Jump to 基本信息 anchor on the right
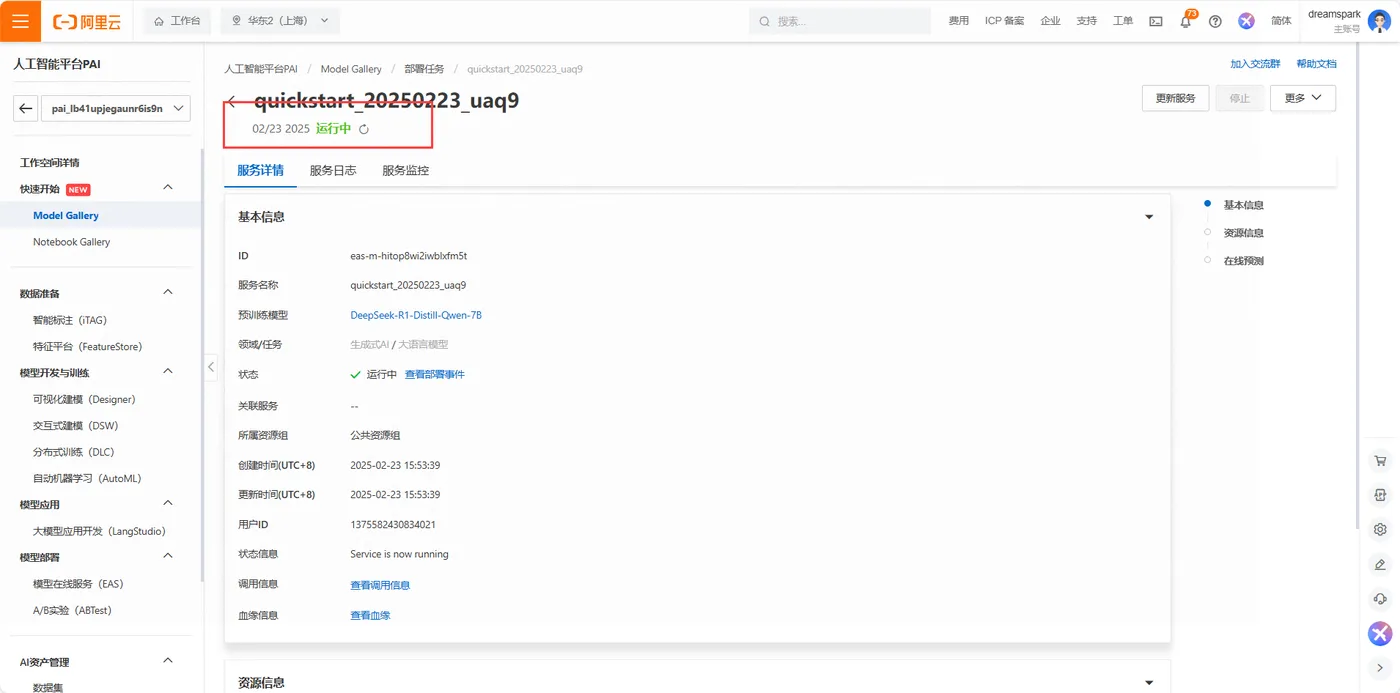 (x=1244, y=205)
